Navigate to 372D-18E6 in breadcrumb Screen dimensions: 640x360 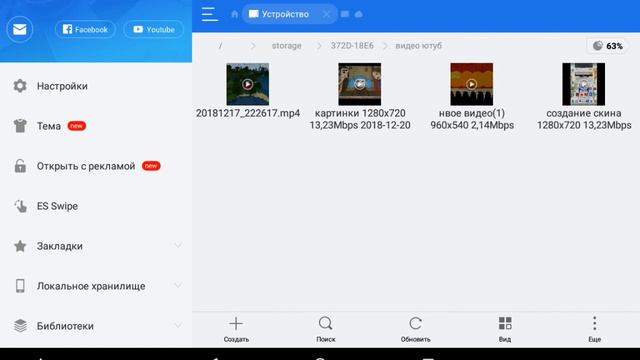352,46
